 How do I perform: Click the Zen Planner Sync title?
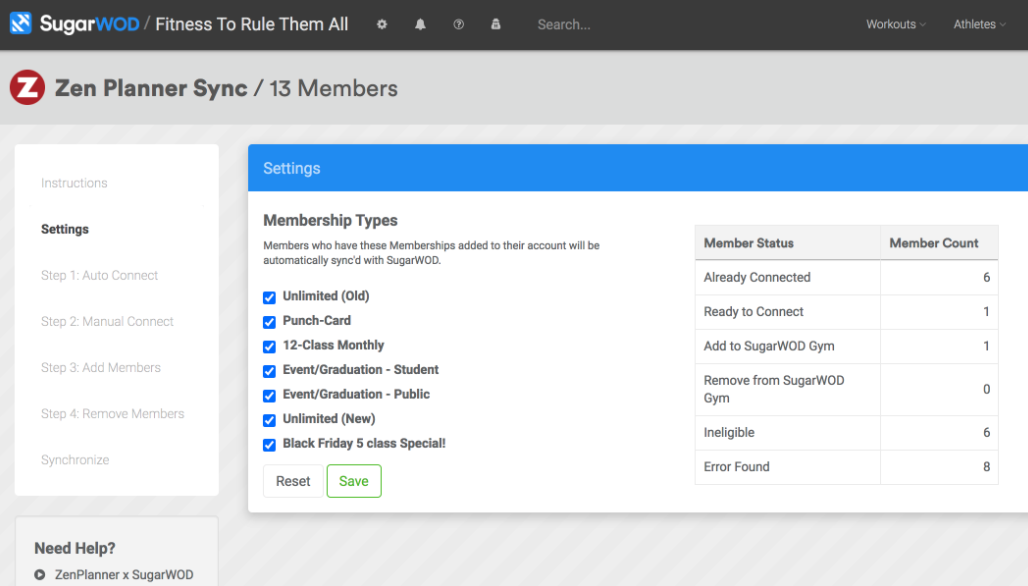click(151, 88)
